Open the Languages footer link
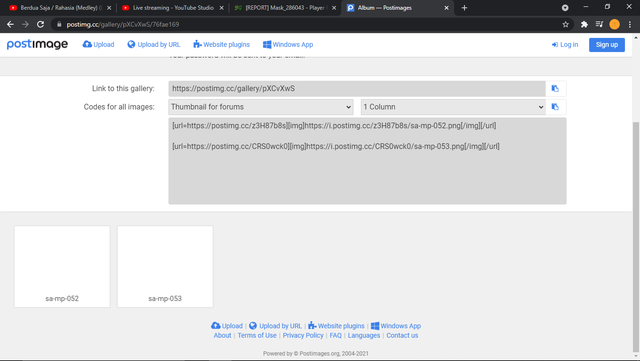640x361 pixels. (364, 335)
